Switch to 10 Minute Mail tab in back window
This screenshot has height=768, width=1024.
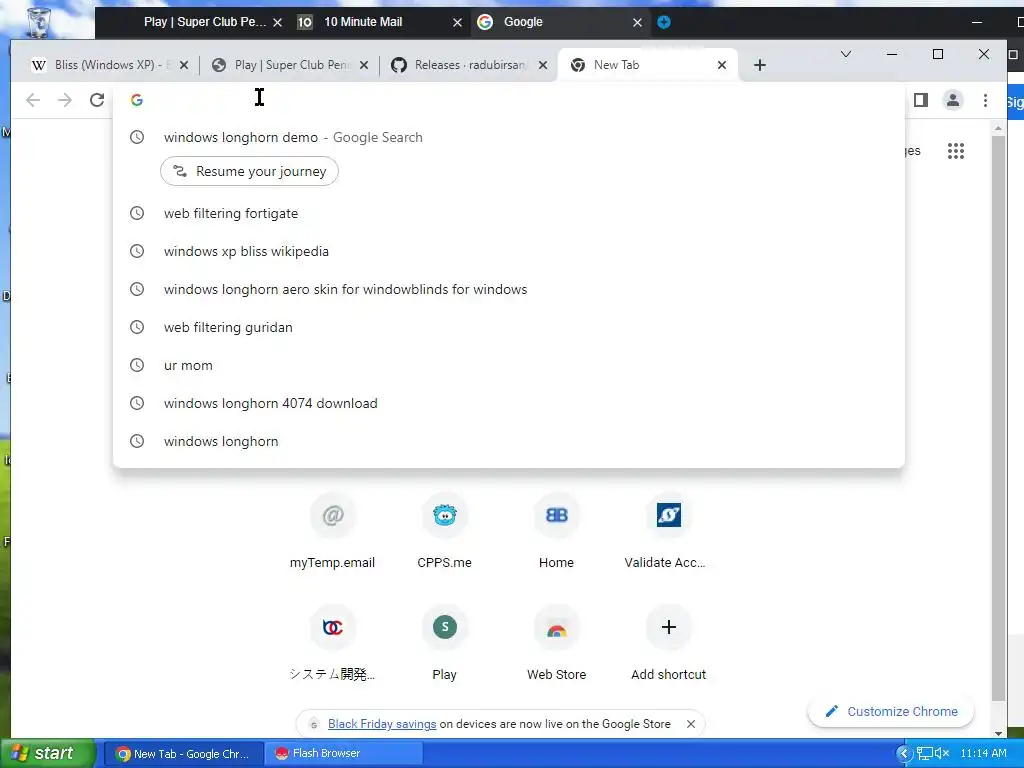coord(379,22)
